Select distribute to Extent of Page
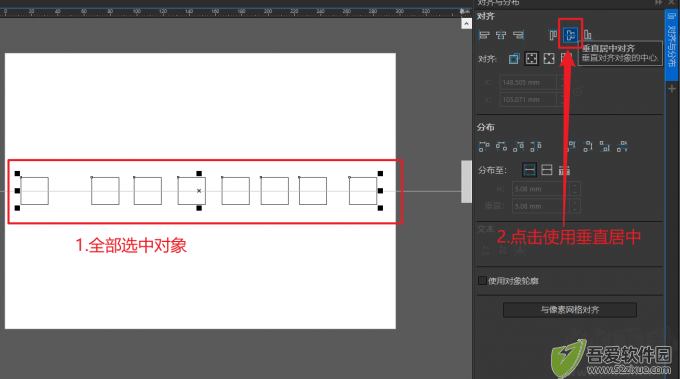The height and width of the screenshot is (379, 680). click(547, 170)
